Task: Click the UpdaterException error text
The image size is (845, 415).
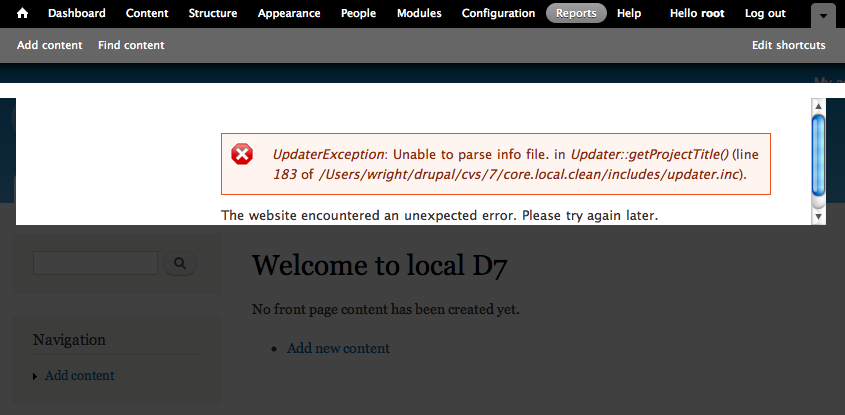Action: pos(328,155)
